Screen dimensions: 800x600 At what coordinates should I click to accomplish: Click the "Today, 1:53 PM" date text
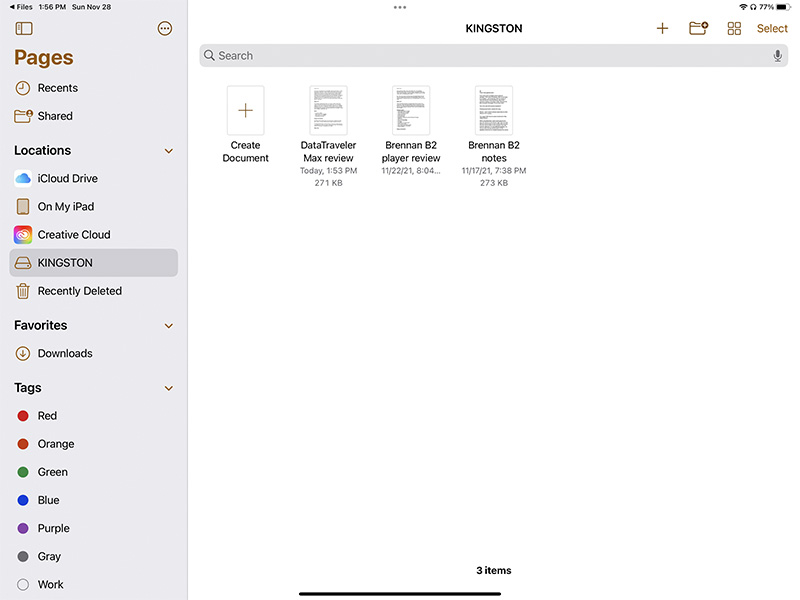click(329, 171)
